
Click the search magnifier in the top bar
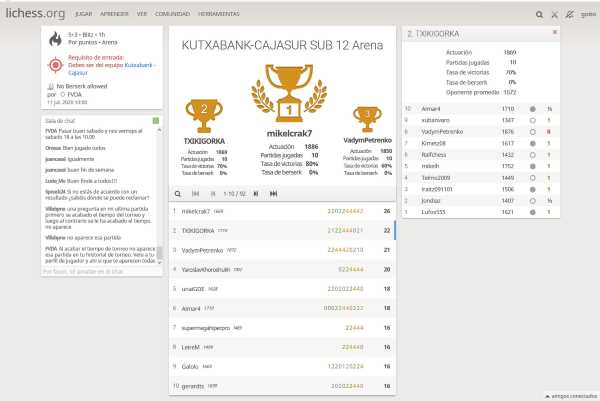click(x=539, y=15)
